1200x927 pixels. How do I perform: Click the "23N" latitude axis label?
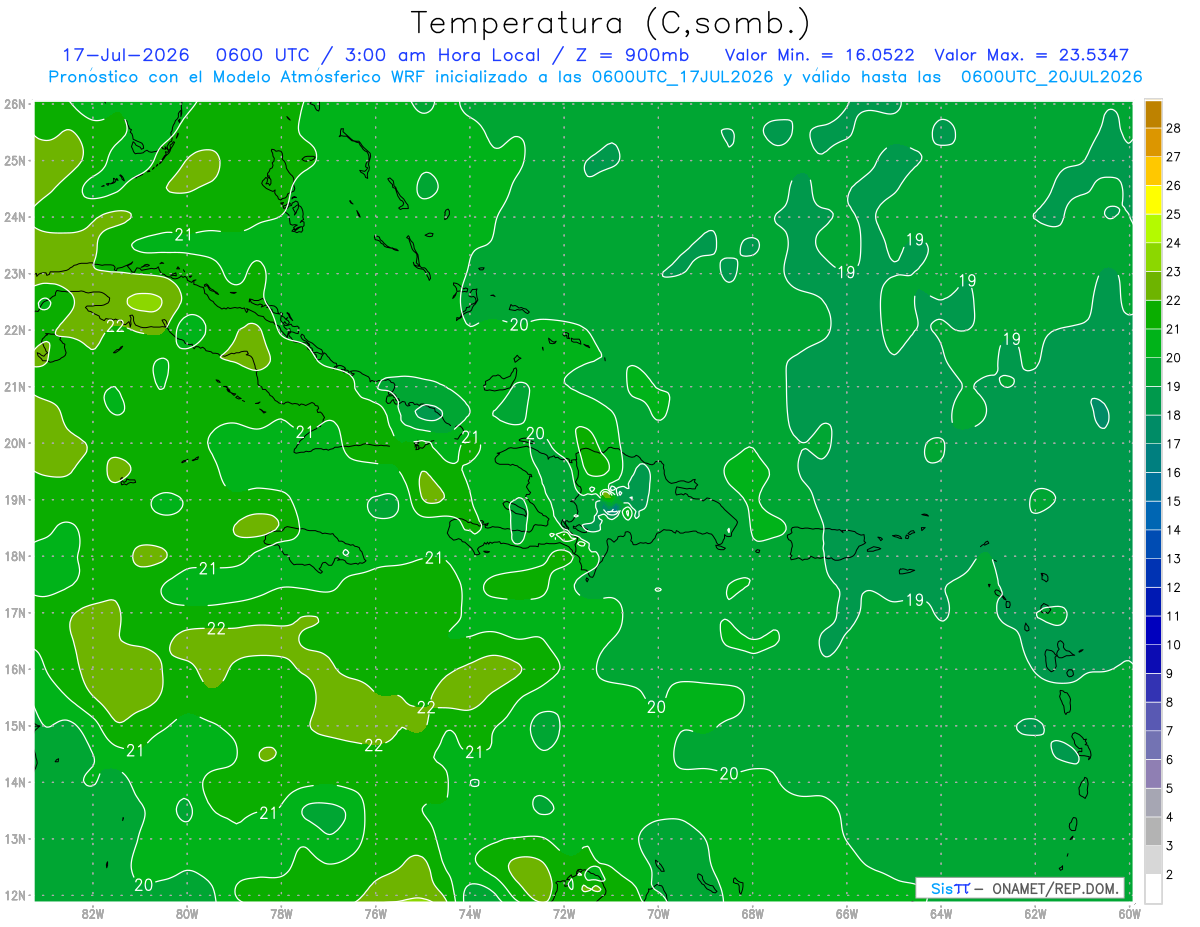click(x=15, y=273)
